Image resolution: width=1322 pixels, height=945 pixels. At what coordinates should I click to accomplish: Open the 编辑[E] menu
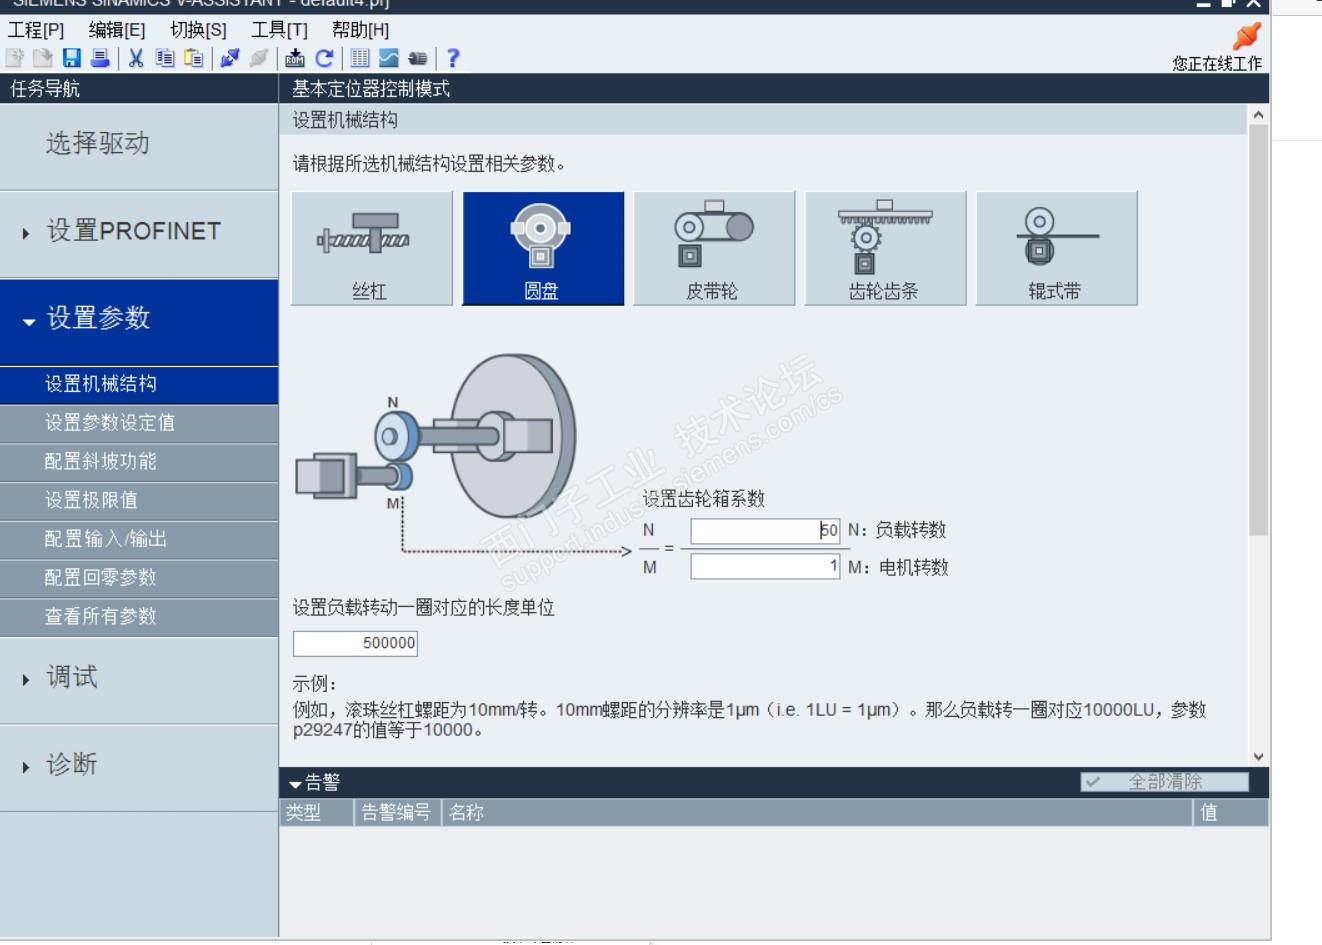(x=117, y=30)
